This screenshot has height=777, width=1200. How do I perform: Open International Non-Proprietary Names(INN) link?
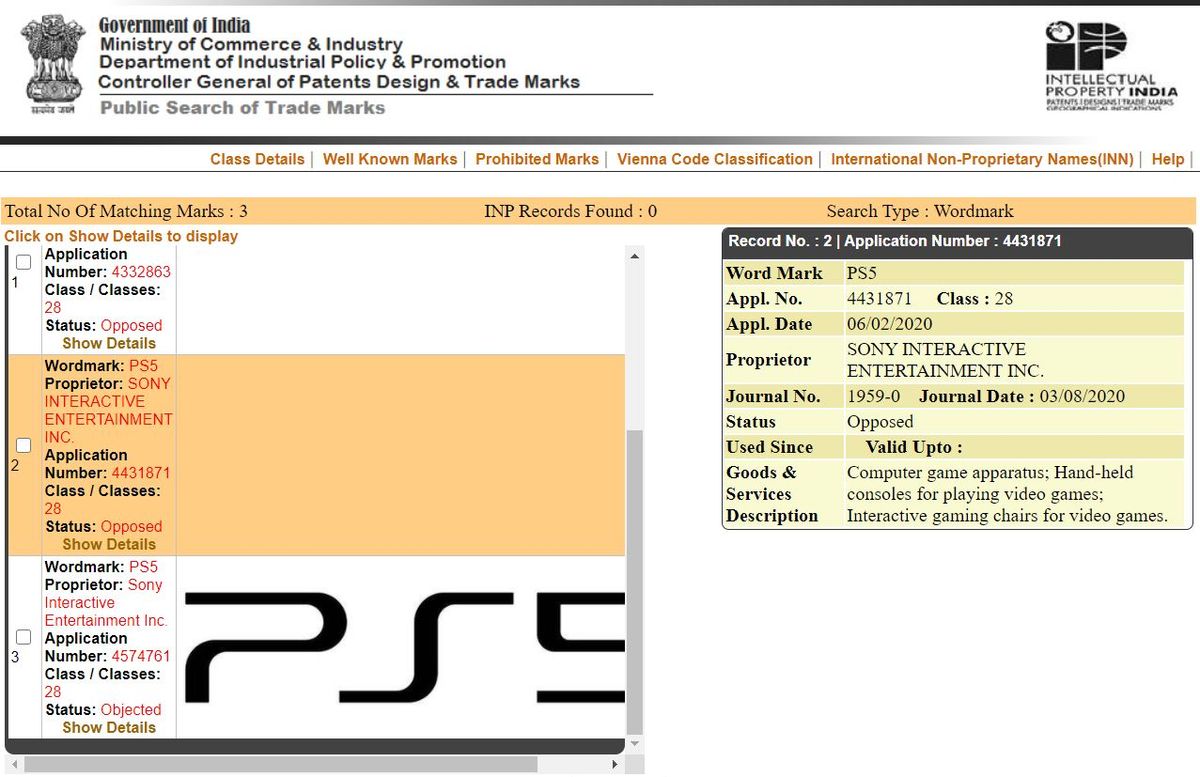(x=982, y=159)
